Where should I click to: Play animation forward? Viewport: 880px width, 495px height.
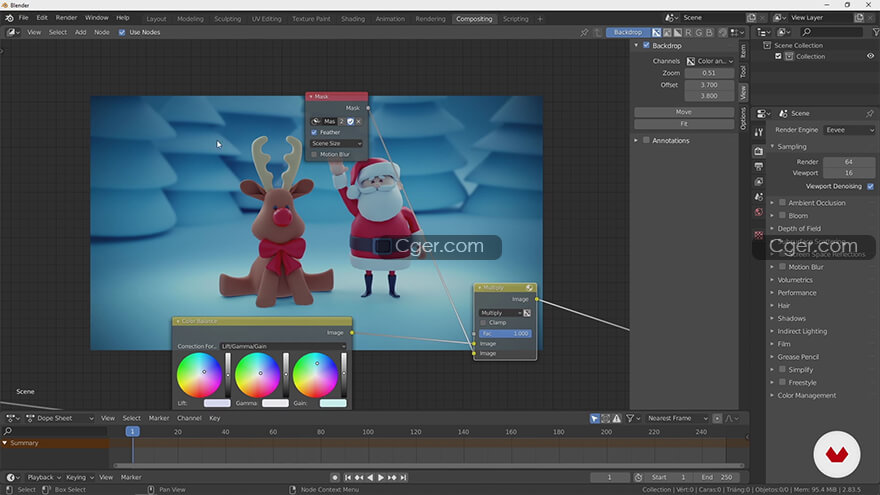pos(381,478)
